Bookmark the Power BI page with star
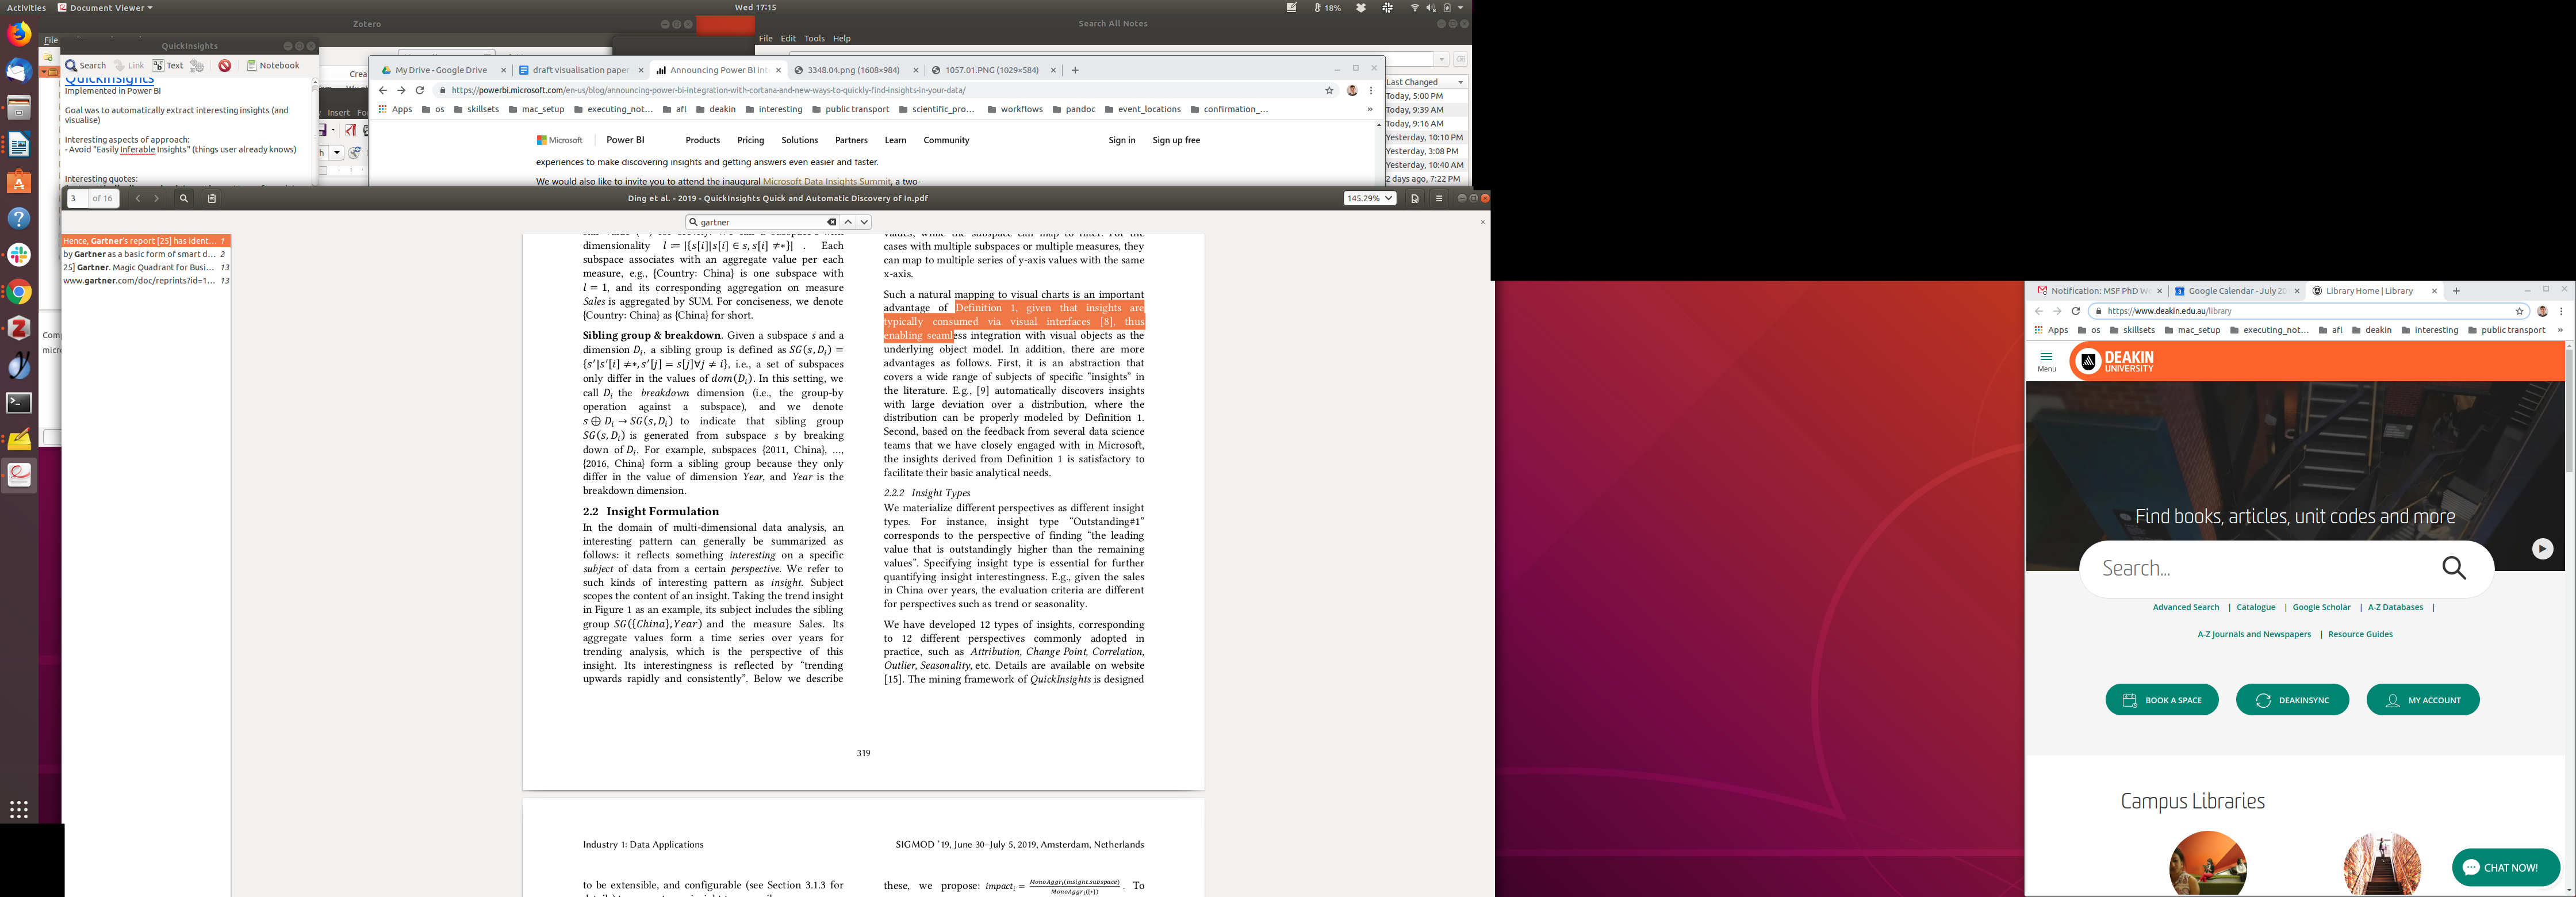The image size is (2576, 897). [x=1329, y=90]
